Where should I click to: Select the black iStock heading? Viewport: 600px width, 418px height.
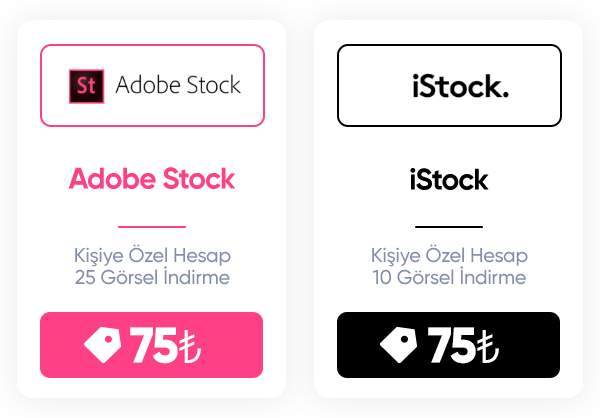(x=449, y=180)
